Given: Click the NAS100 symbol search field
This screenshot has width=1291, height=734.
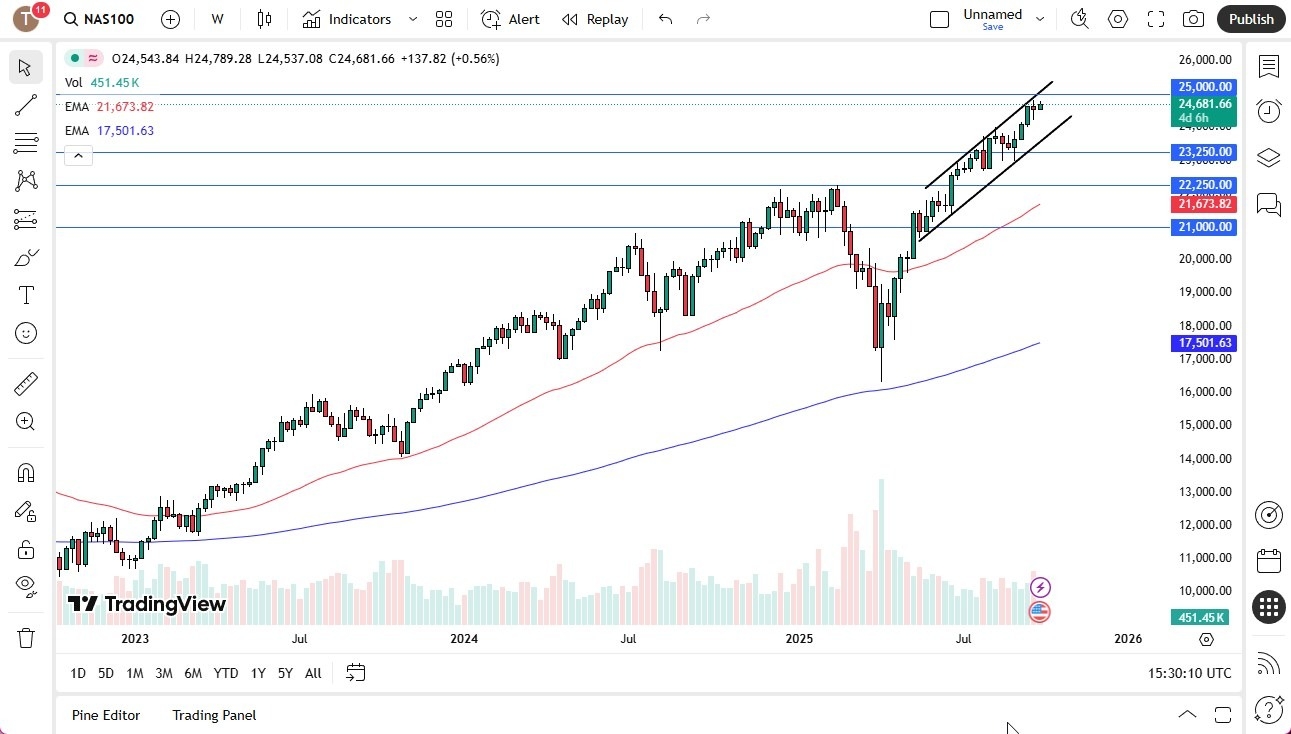Looking at the screenshot, I should (x=98, y=19).
